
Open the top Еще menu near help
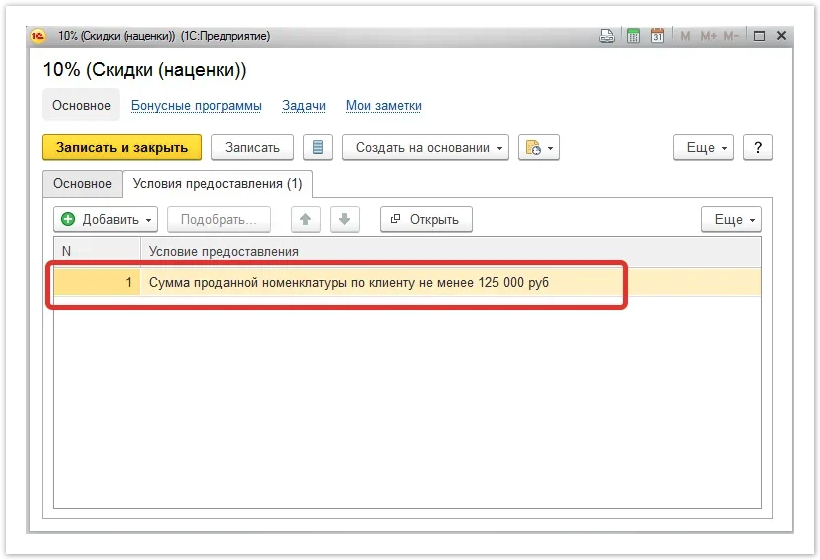point(705,147)
